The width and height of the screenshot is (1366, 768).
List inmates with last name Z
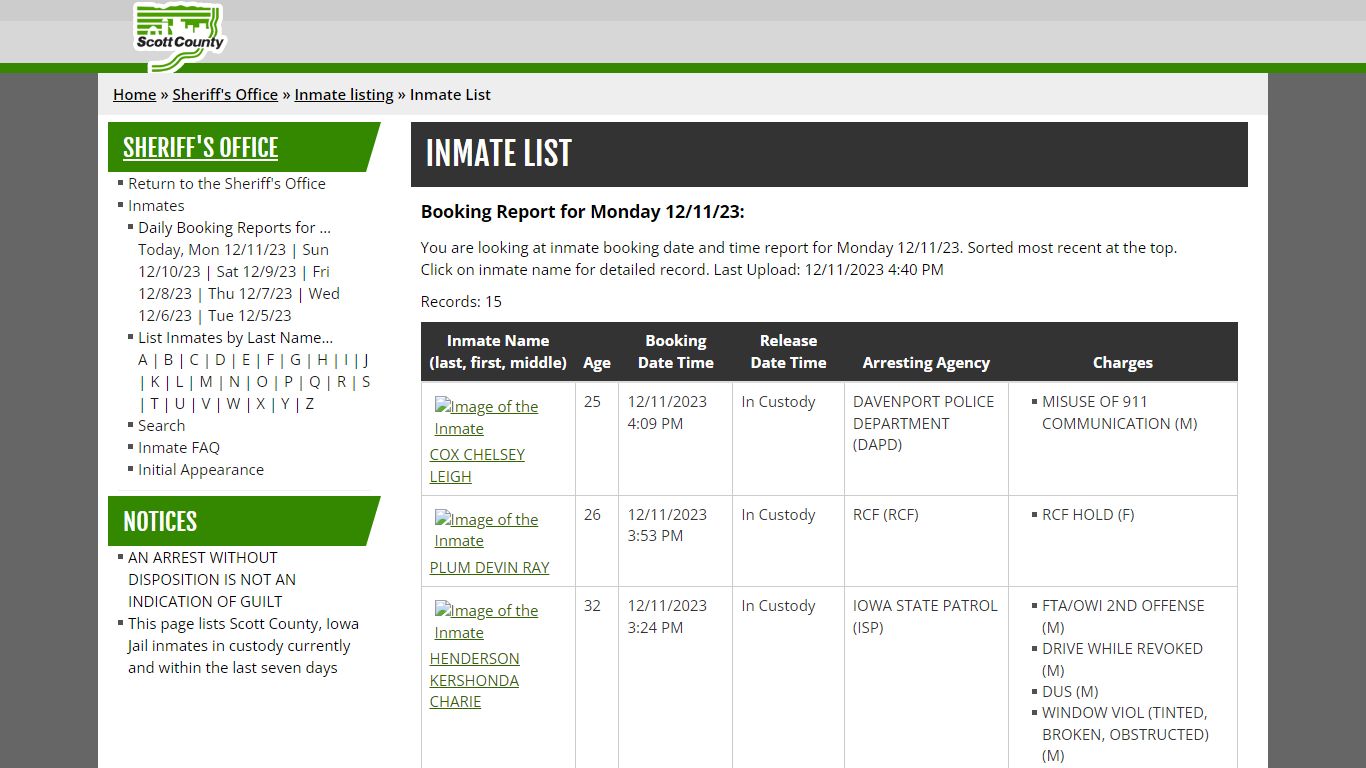pos(310,403)
